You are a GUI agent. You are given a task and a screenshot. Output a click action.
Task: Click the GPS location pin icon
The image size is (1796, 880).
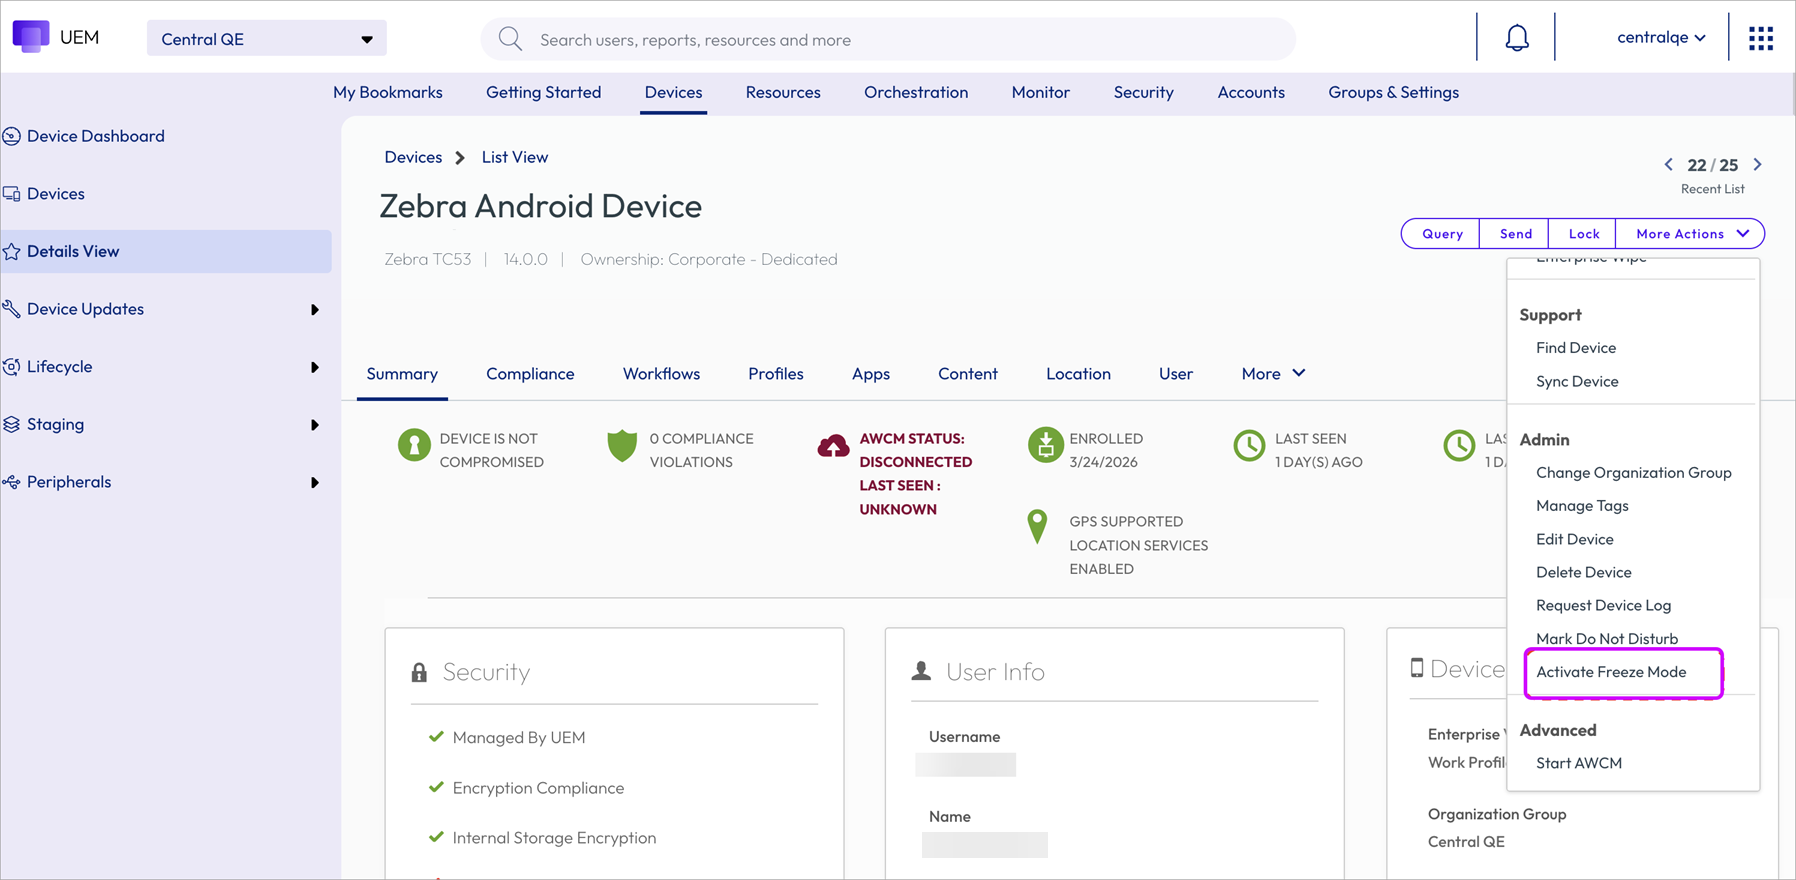pyautogui.click(x=1038, y=526)
